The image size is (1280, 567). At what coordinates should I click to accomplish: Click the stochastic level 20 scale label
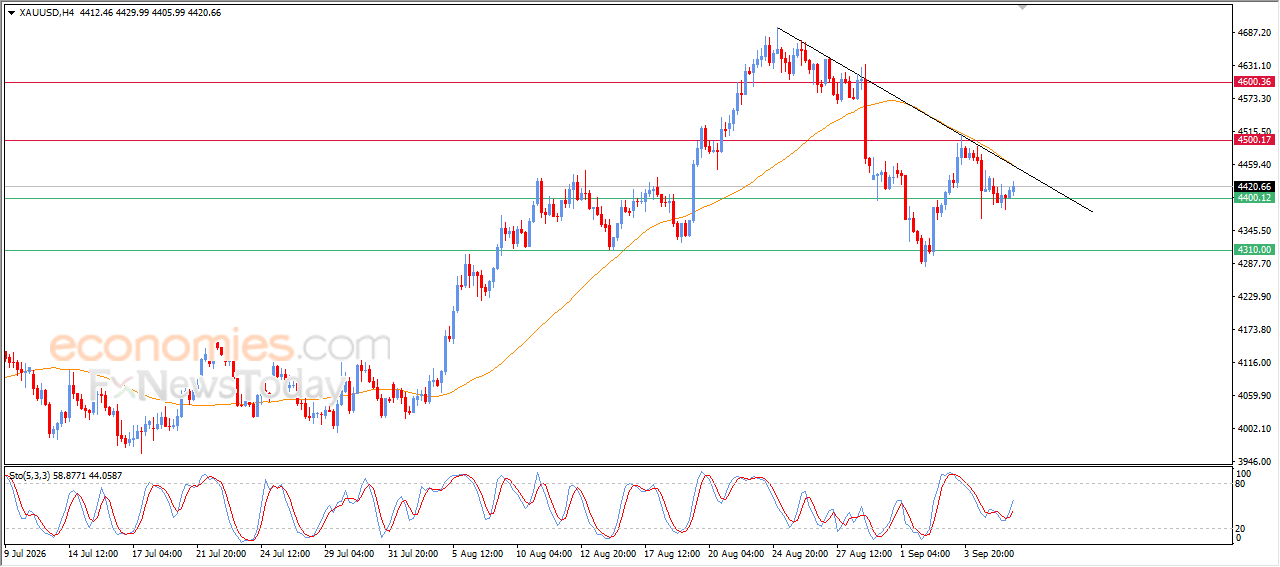(1241, 527)
